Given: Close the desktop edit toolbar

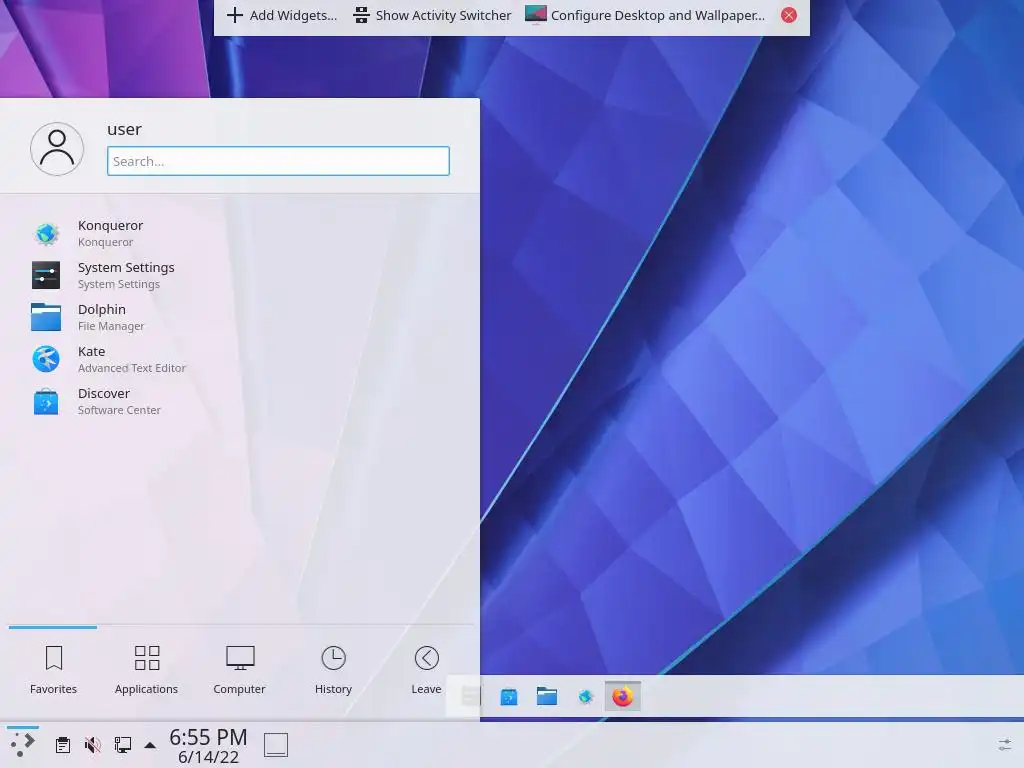Looking at the screenshot, I should pyautogui.click(x=789, y=15).
